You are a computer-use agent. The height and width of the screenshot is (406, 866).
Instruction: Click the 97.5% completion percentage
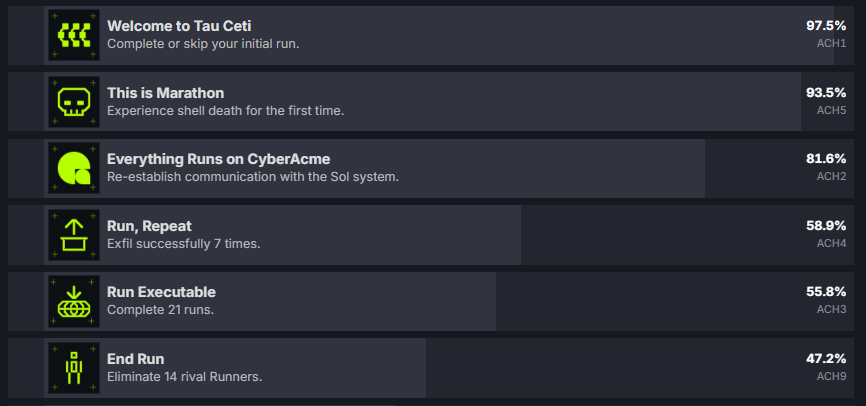tap(826, 25)
